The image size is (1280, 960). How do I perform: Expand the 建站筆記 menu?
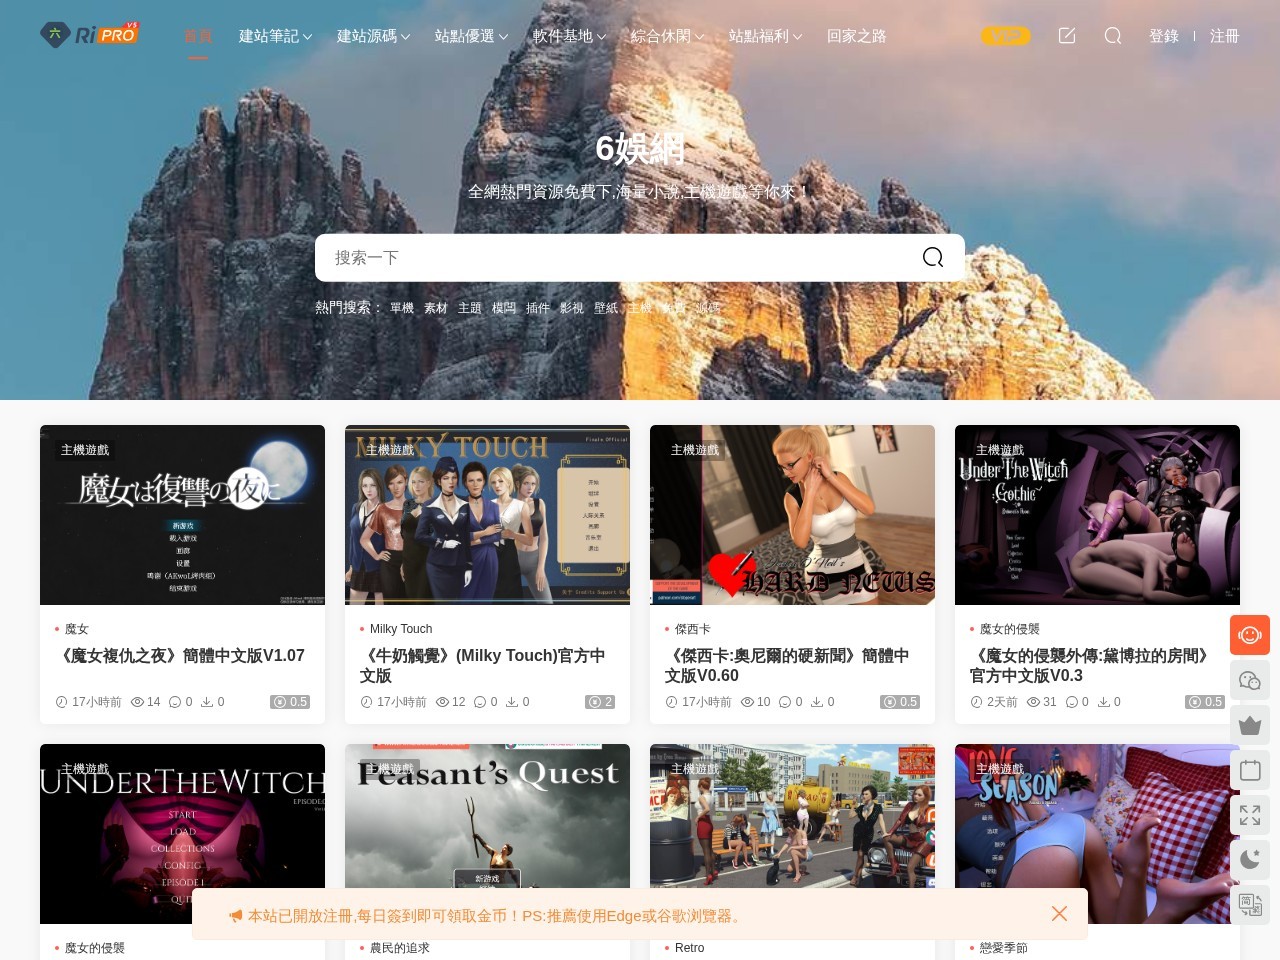(275, 36)
